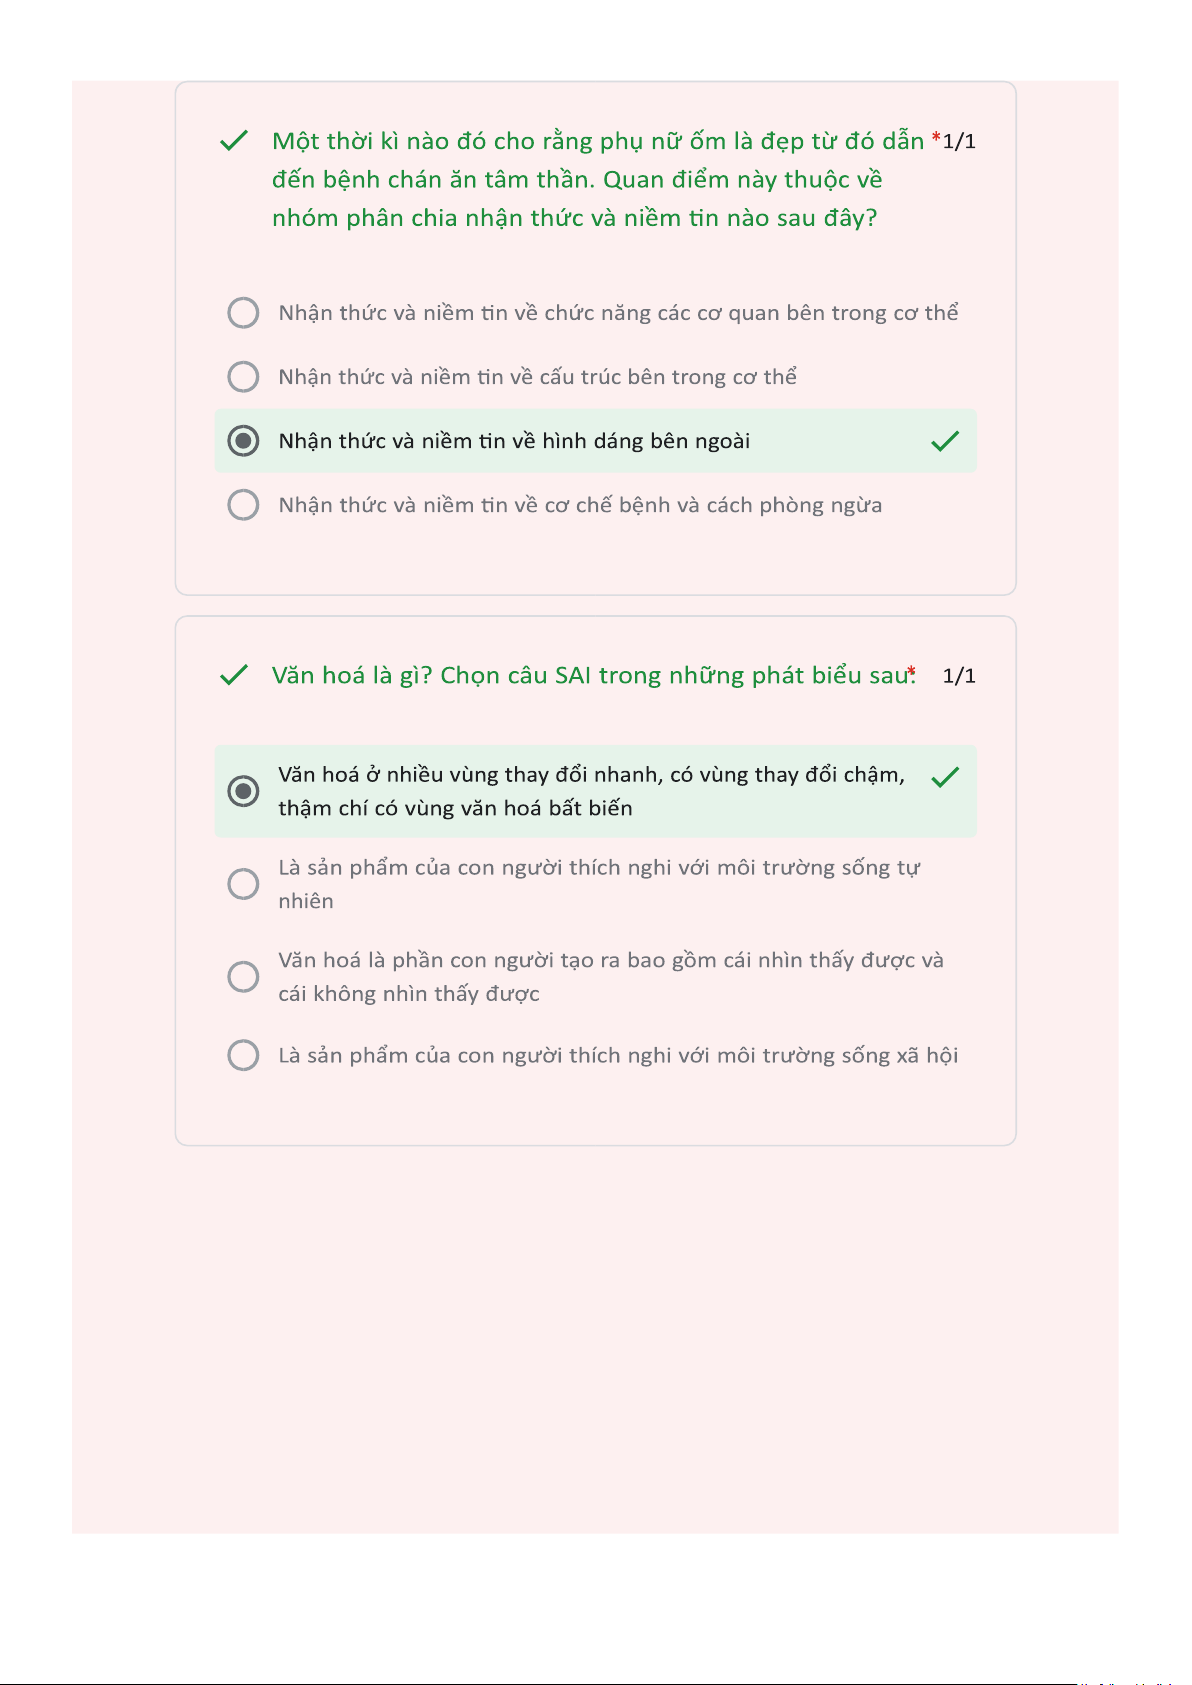Select the radio for 'hình dáng bên ngoài'
1192x1685 pixels.
point(243,441)
